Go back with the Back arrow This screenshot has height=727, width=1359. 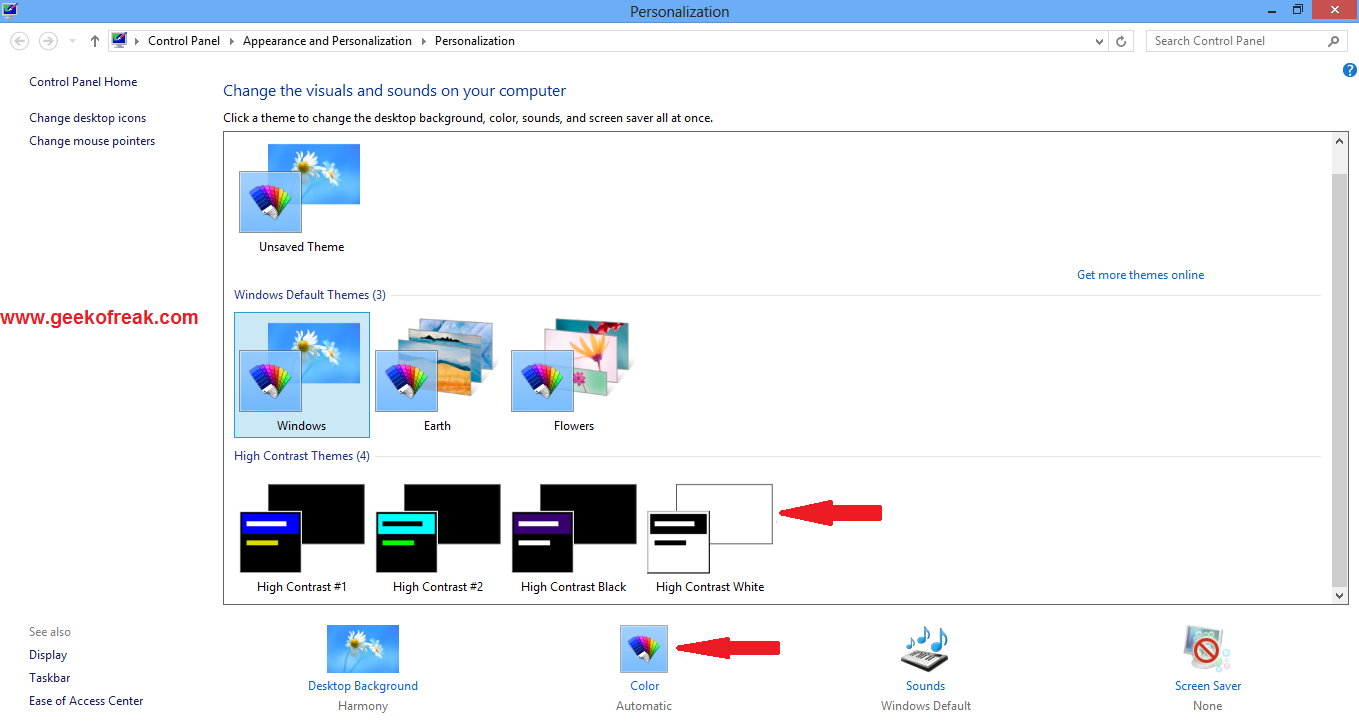click(x=19, y=41)
